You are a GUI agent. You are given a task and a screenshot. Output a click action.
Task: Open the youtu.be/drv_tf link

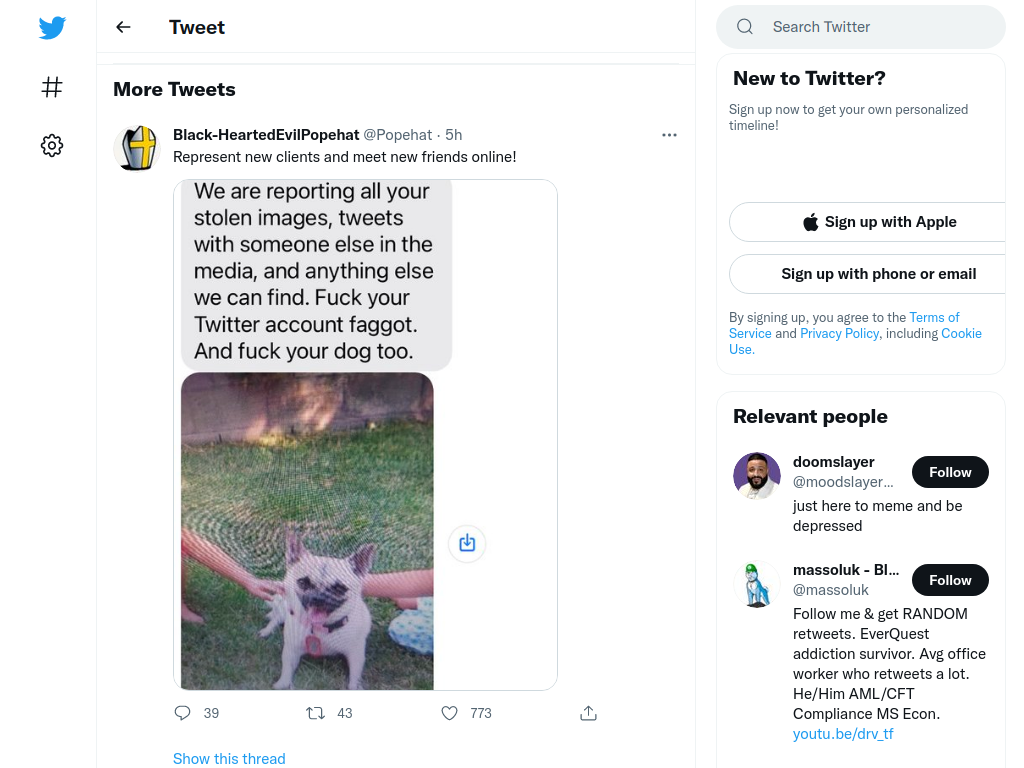843,734
